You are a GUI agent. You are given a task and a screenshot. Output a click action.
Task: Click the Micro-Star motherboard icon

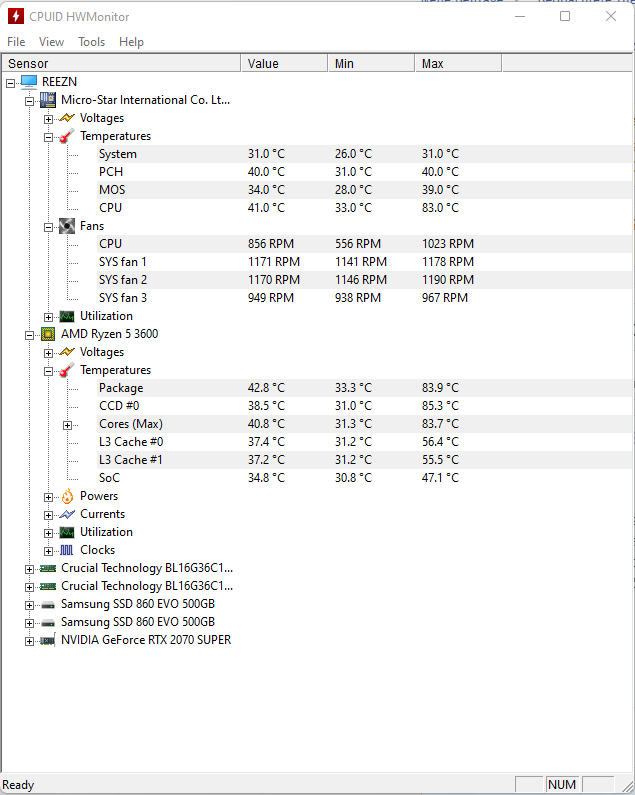(48, 100)
